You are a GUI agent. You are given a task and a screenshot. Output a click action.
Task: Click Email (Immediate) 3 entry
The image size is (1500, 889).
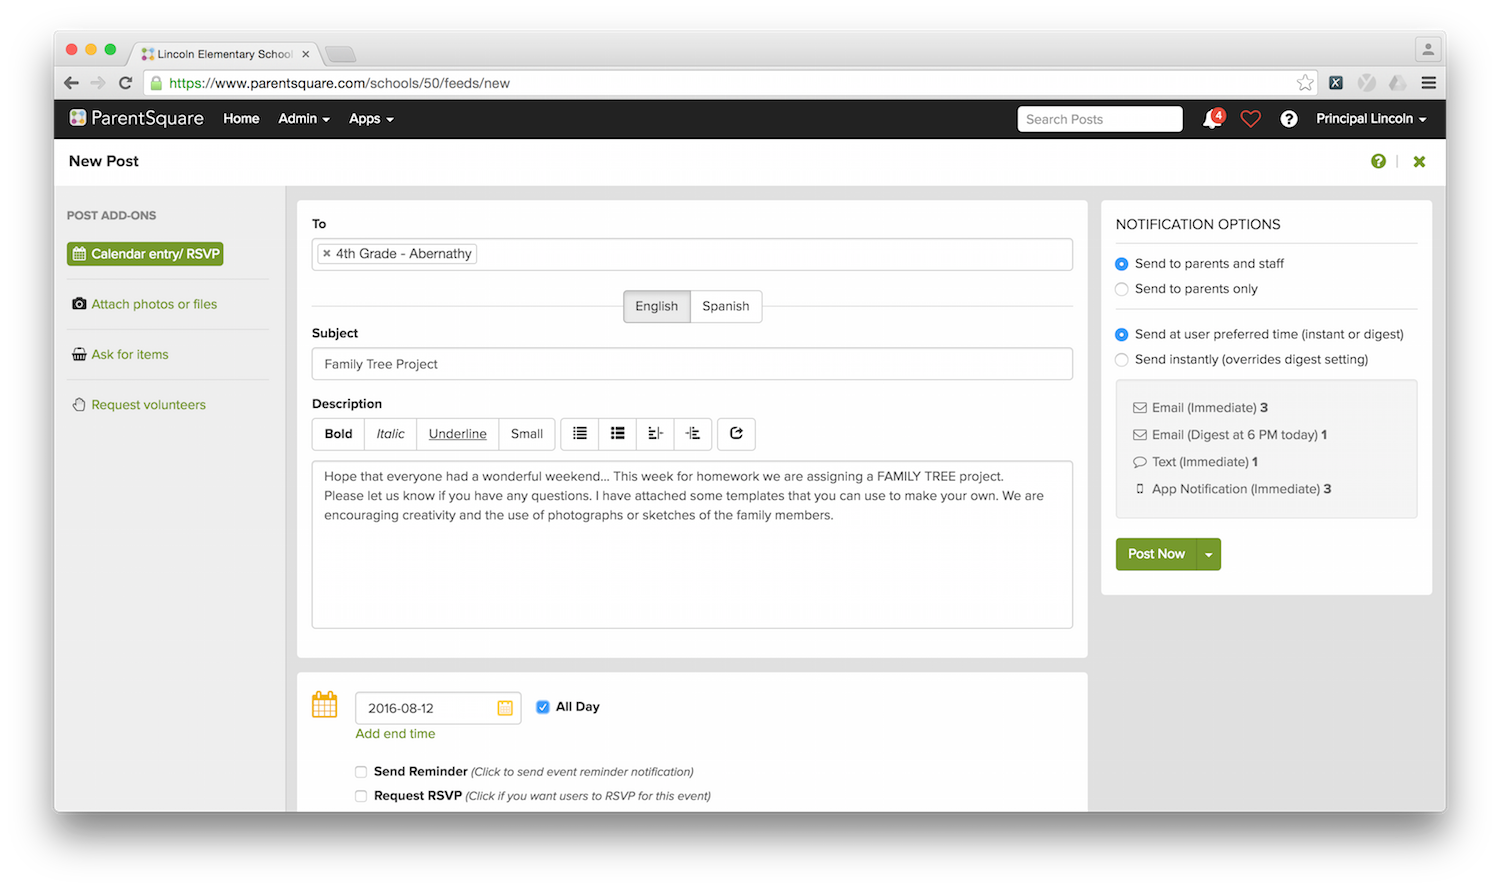coord(1200,408)
